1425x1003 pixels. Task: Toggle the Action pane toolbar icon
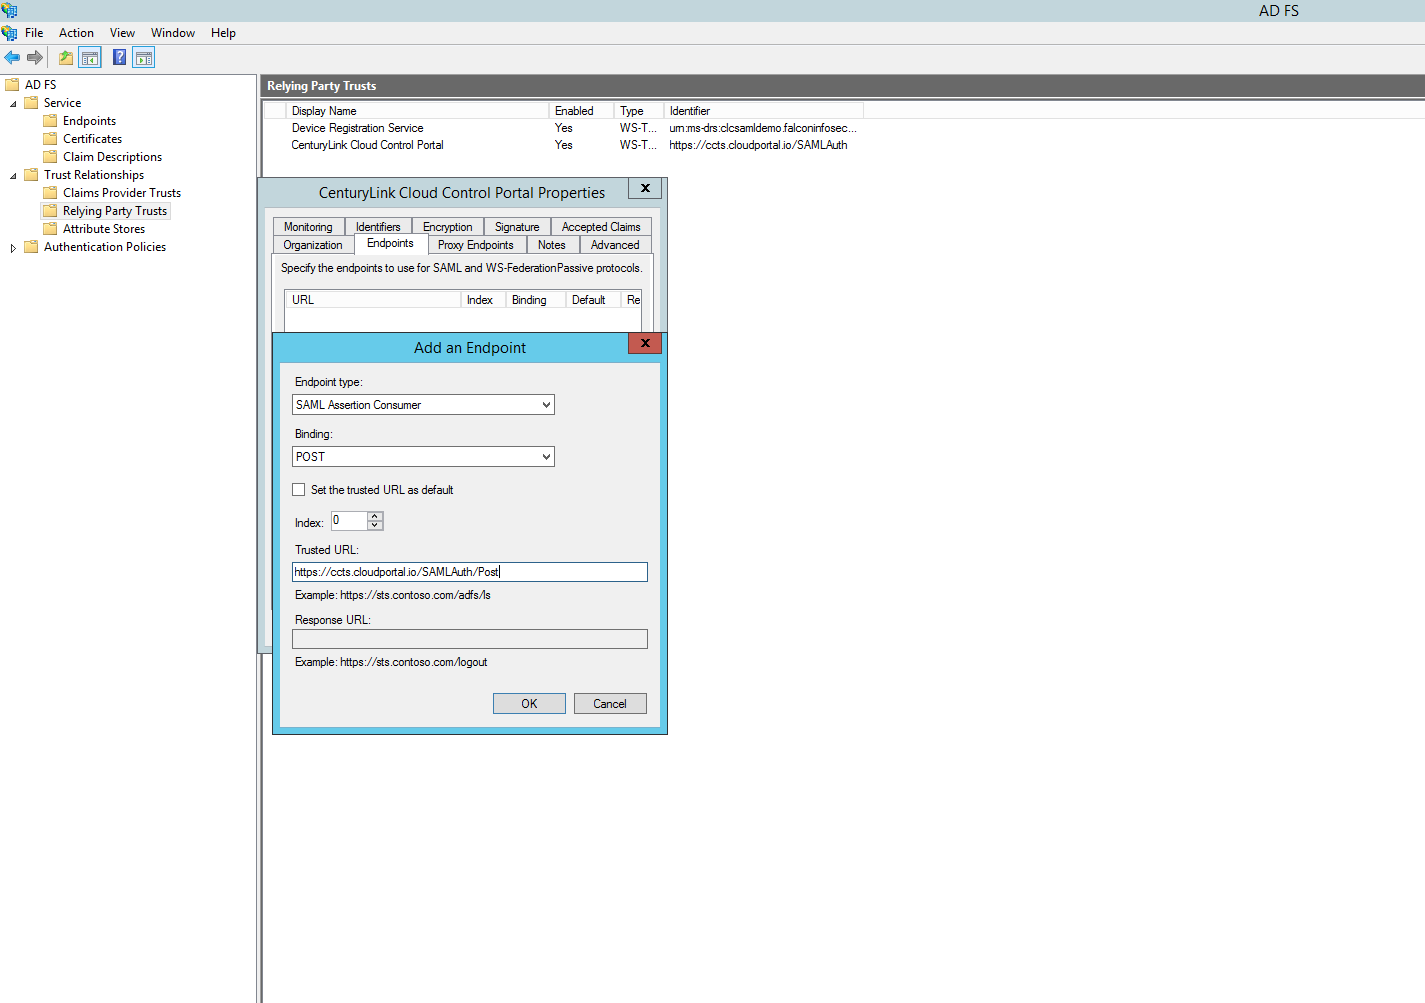pos(144,58)
